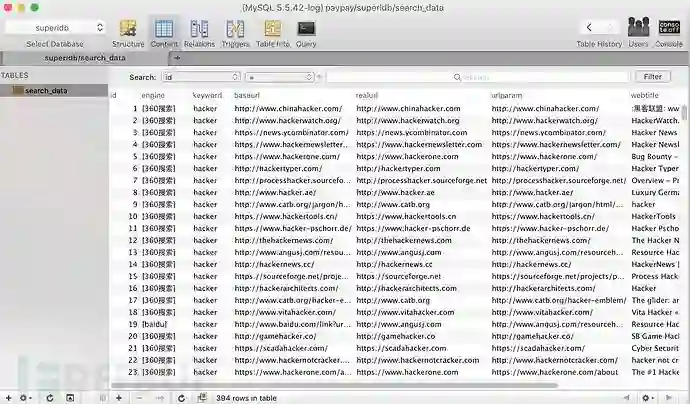This screenshot has height=404, width=690.
Task: Sort by the id column header
Action: [x=114, y=95]
